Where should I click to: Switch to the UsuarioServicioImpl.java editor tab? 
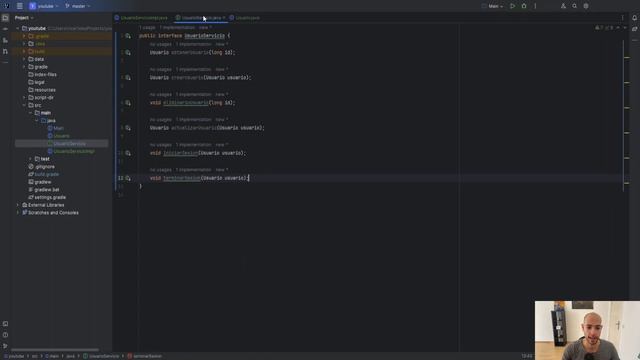141,18
